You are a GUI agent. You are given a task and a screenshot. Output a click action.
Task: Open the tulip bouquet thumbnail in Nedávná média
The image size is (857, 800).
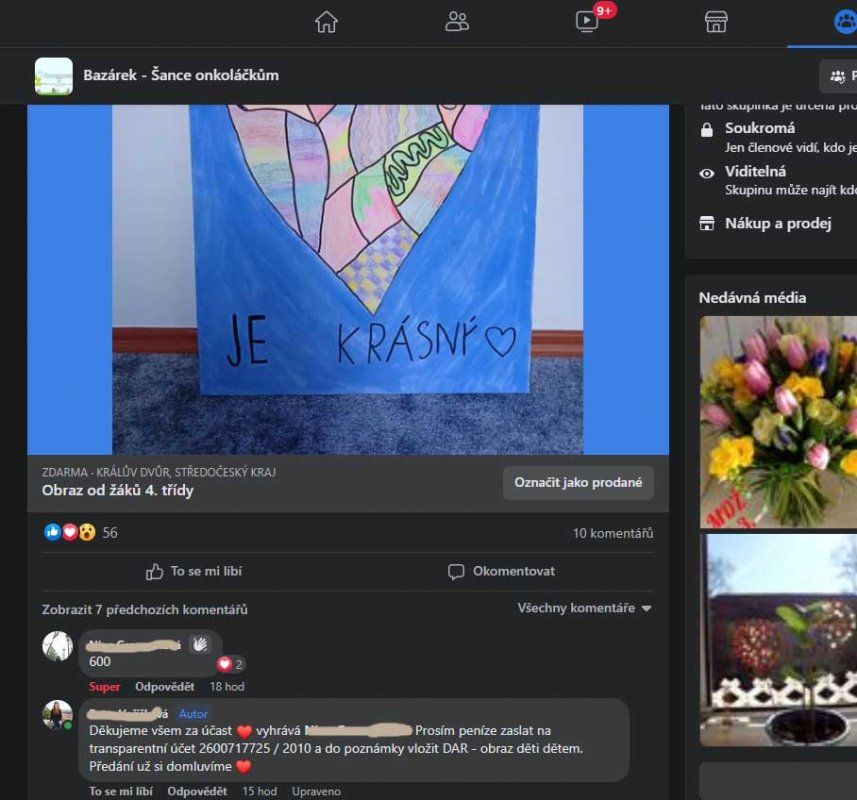tap(778, 421)
